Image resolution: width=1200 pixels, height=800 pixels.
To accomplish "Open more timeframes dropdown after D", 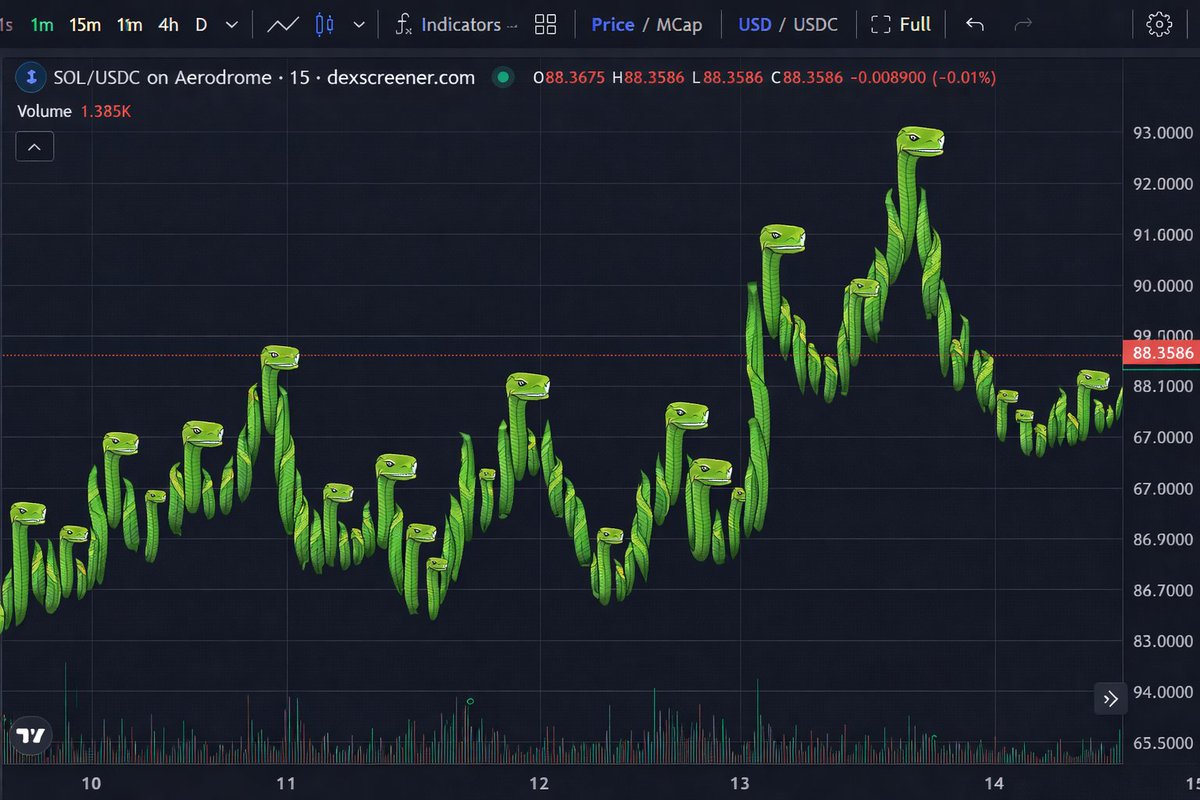I will 232,24.
